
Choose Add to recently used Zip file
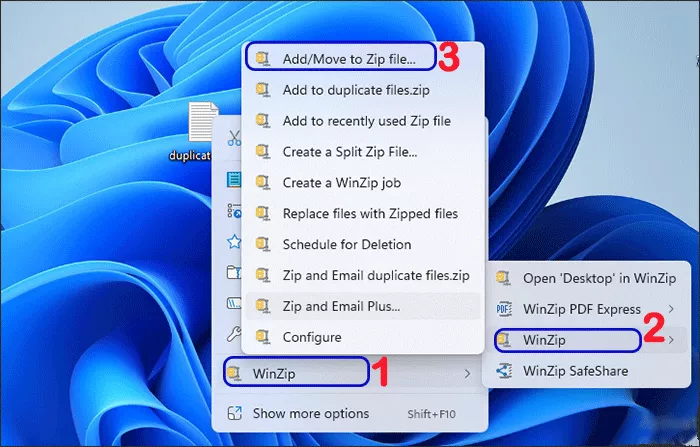[362, 121]
